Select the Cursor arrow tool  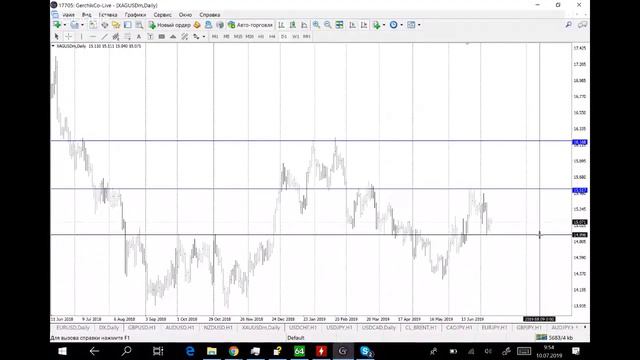pos(56,36)
